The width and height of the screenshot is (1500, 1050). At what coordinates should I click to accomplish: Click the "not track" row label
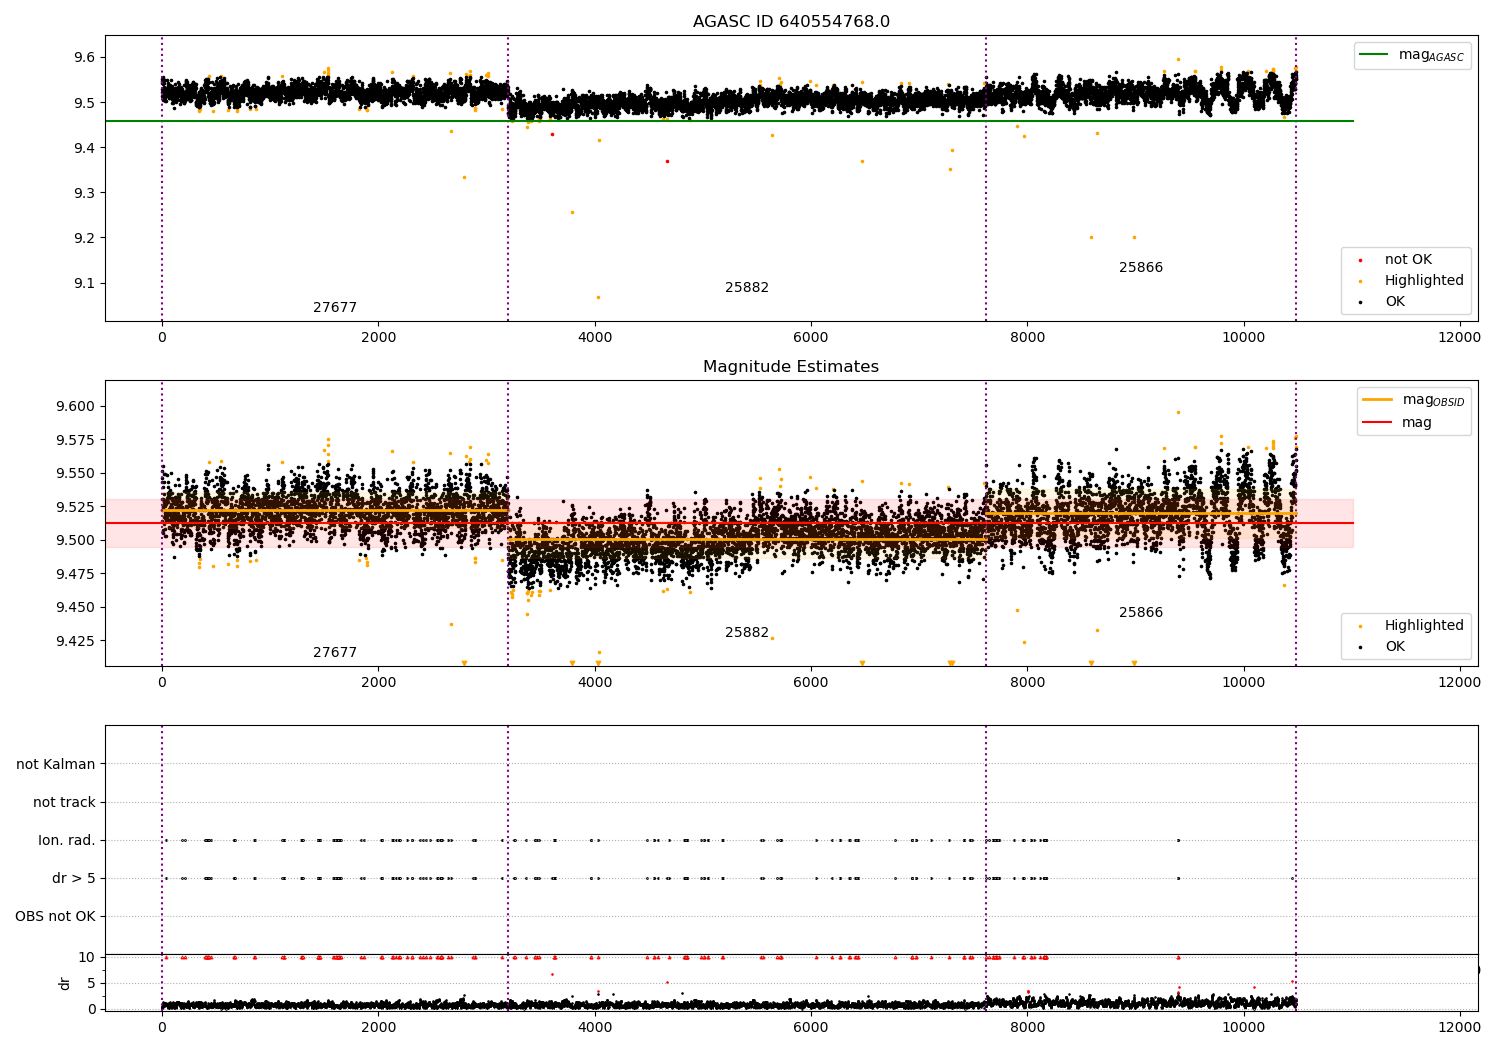point(64,803)
